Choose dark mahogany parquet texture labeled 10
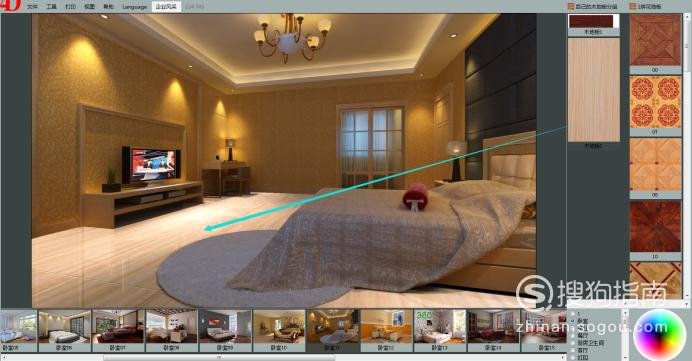 (655, 227)
